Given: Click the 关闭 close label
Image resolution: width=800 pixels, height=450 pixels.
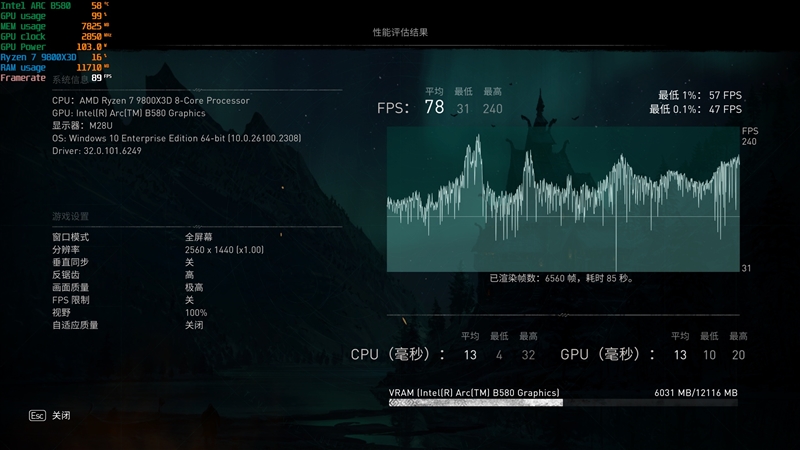Looking at the screenshot, I should click(61, 416).
